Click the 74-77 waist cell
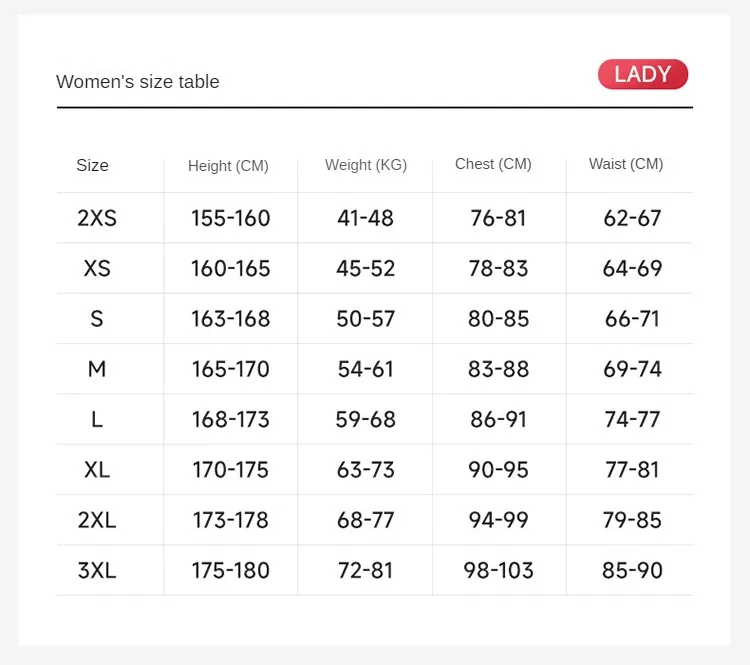750x665 pixels. pyautogui.click(x=632, y=419)
